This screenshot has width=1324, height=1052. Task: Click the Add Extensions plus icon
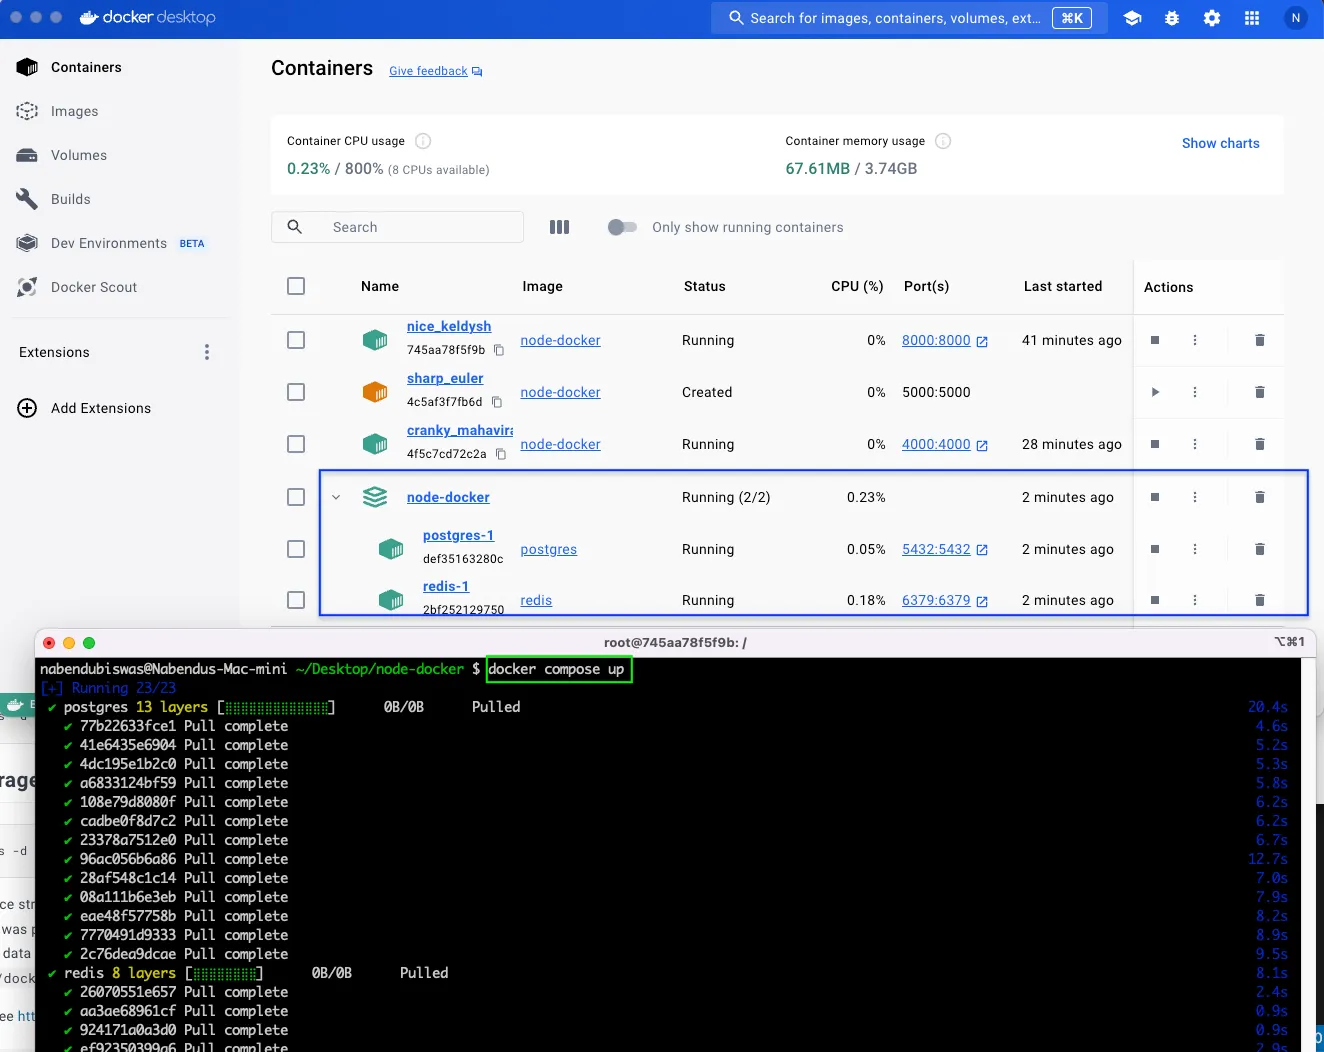click(x=28, y=408)
